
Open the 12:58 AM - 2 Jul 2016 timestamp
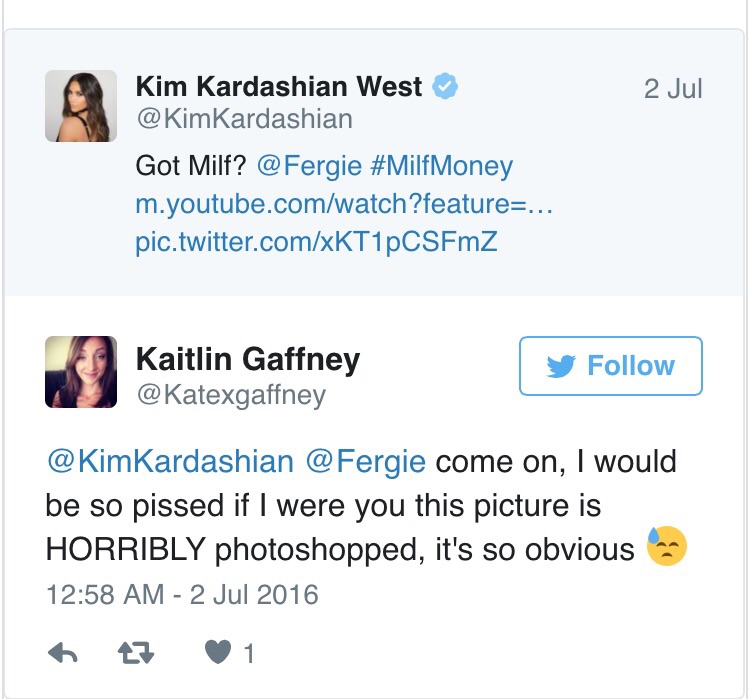tap(182, 594)
